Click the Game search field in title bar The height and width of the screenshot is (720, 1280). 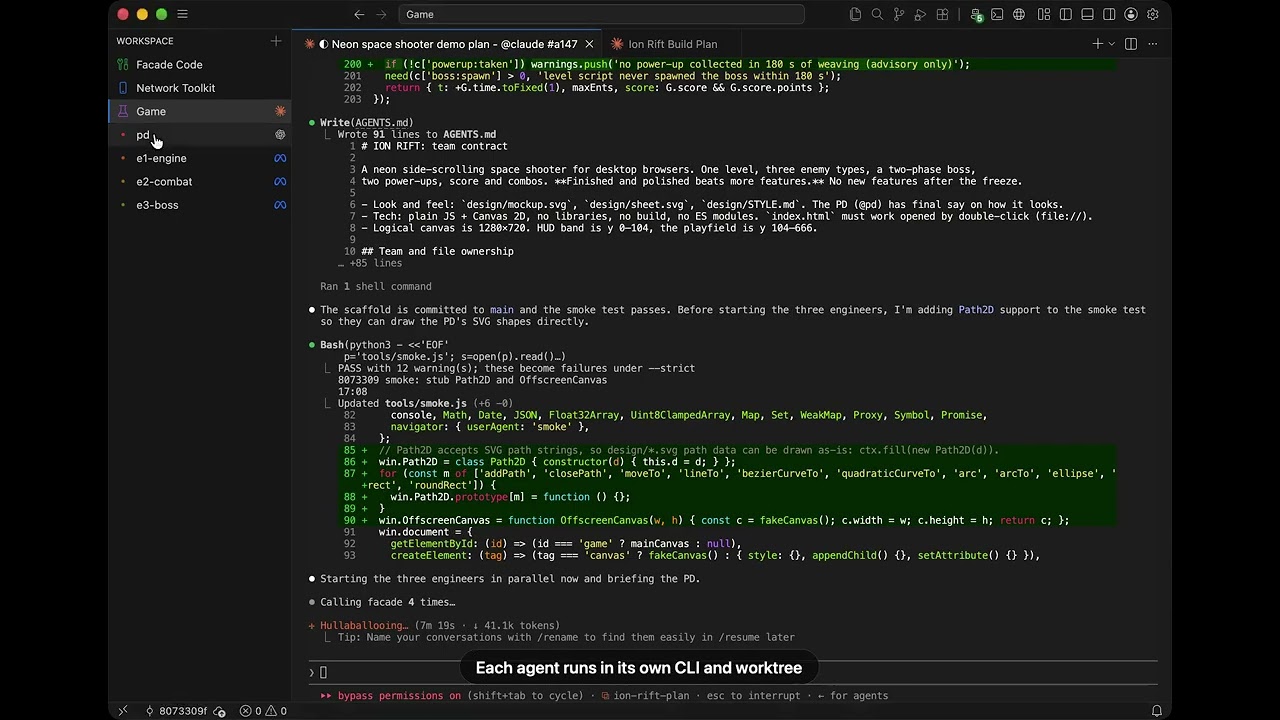[601, 14]
